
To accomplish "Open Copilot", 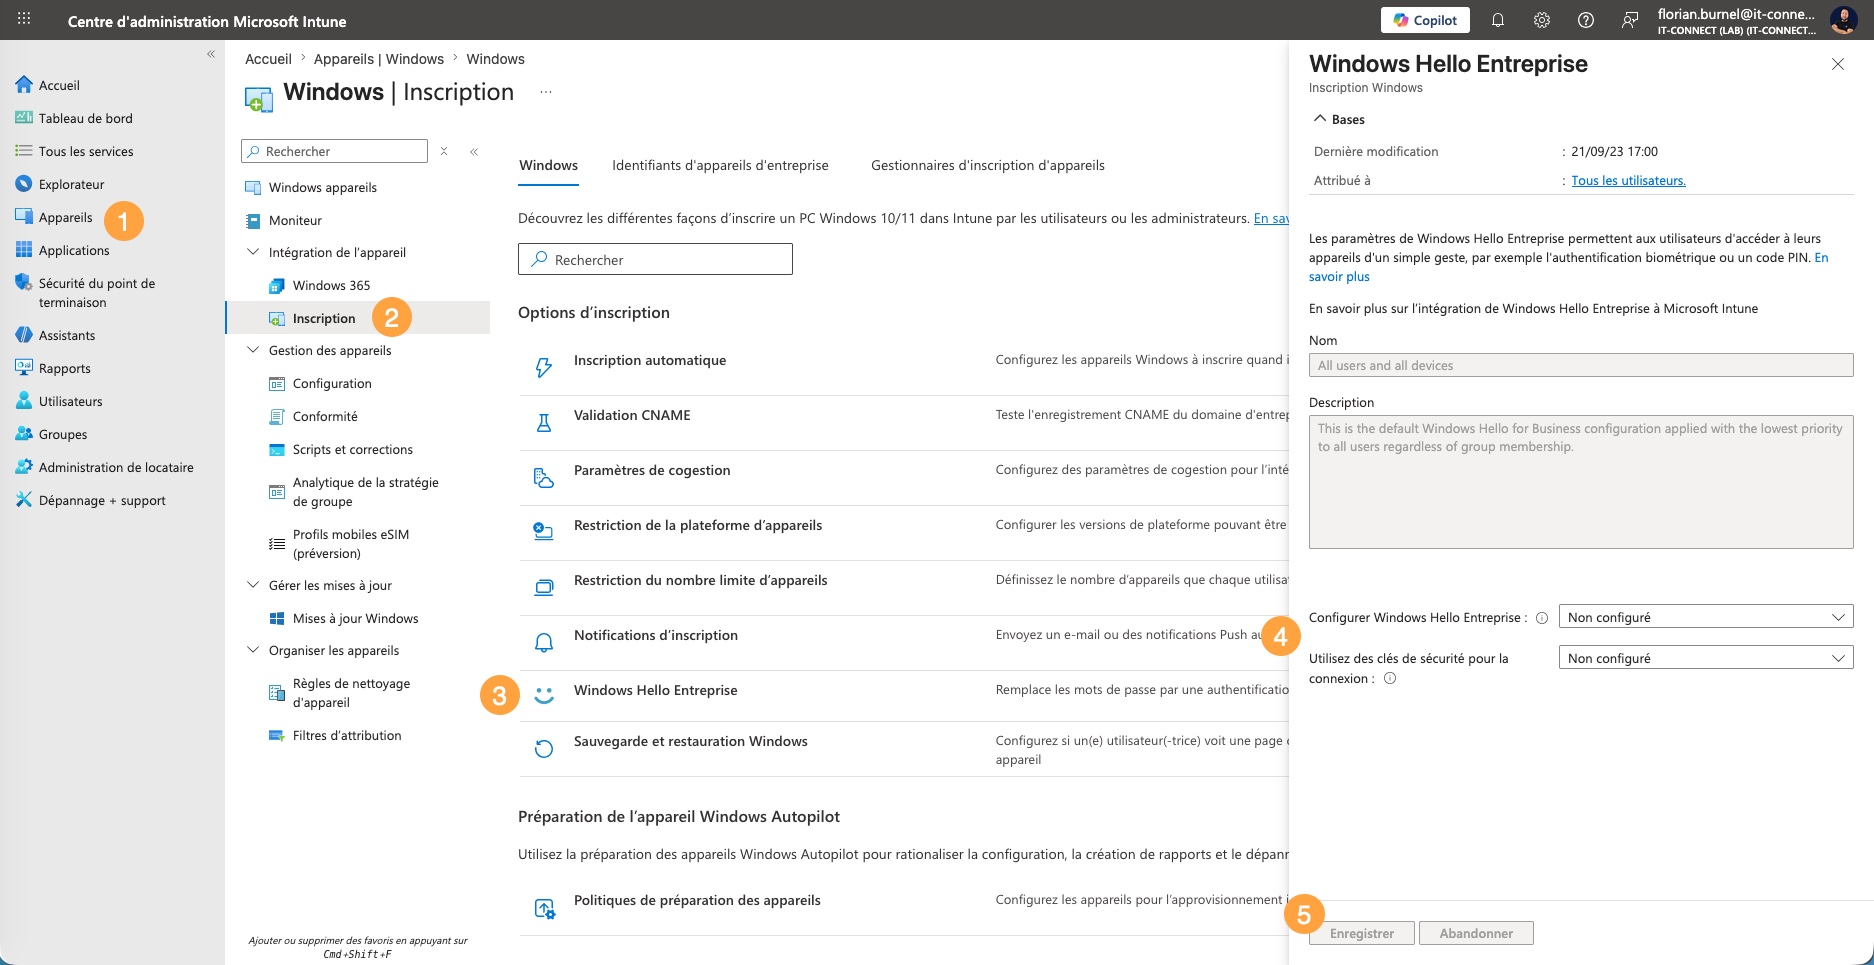I will coord(1426,20).
